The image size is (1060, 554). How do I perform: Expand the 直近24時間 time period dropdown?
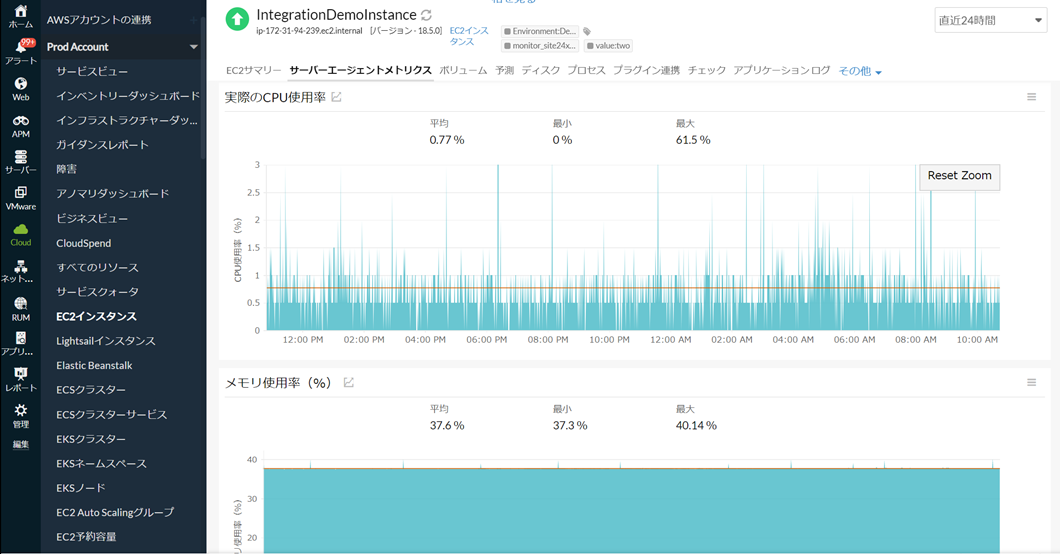[x=989, y=20]
